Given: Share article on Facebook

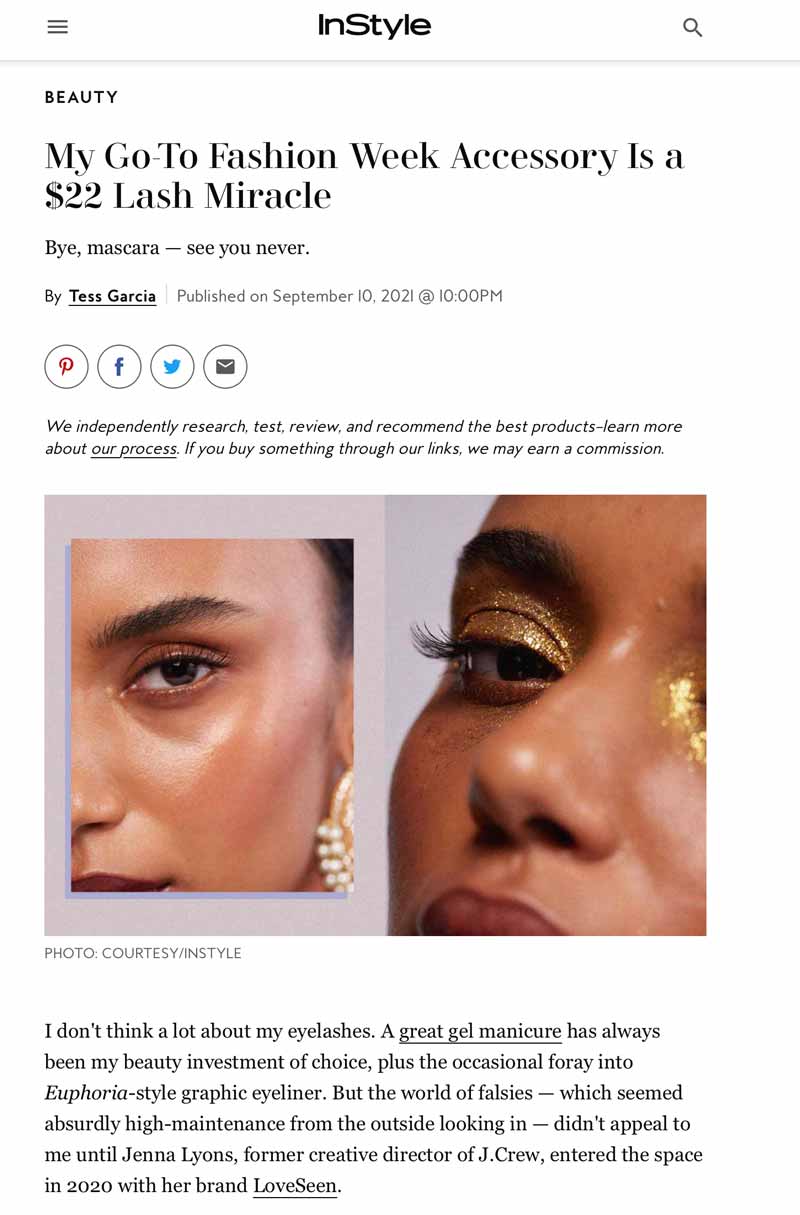Looking at the screenshot, I should click(119, 367).
